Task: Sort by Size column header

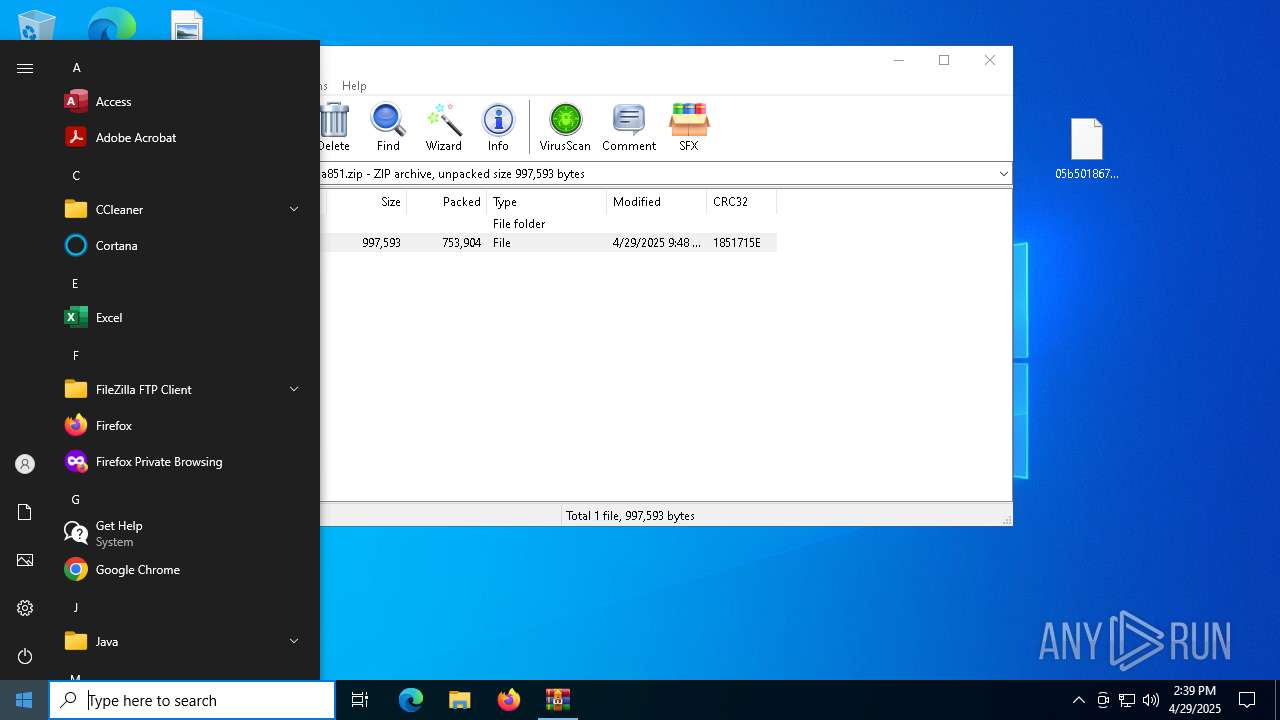Action: [366, 202]
